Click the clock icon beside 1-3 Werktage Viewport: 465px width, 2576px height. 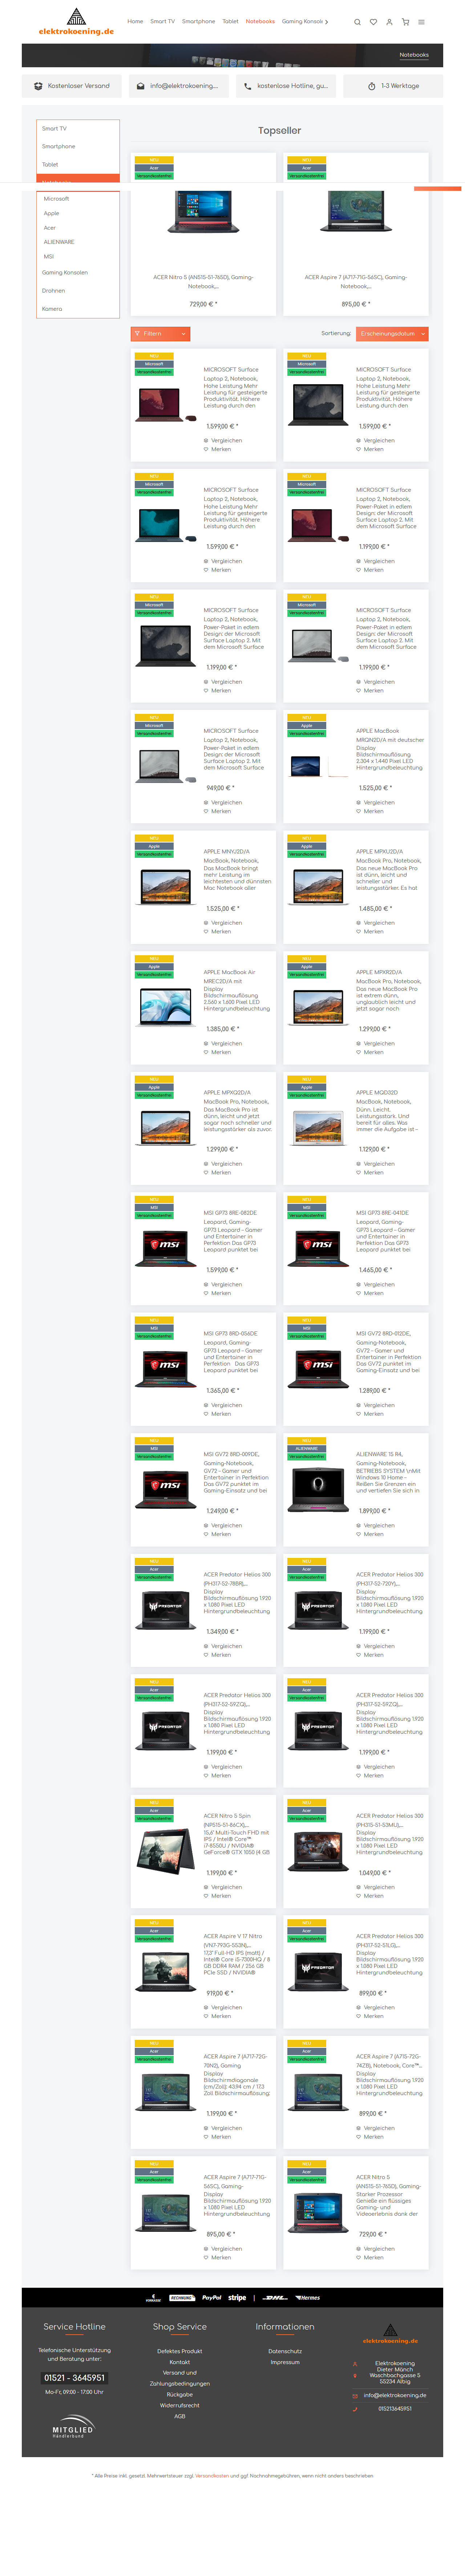tap(372, 86)
